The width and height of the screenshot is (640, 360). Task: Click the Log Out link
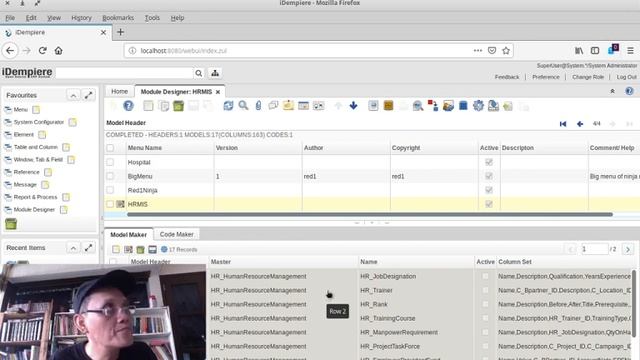(x=626, y=77)
